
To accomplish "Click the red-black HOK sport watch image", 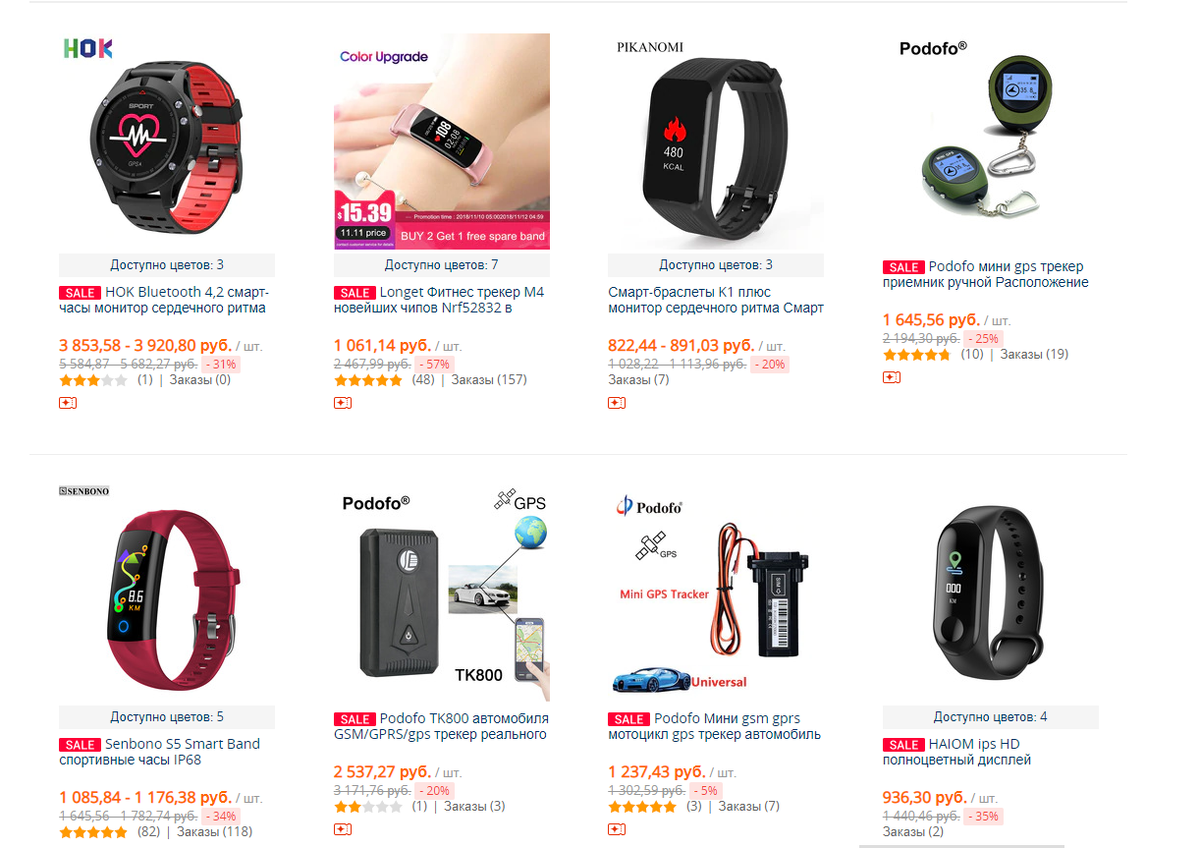I will point(167,141).
